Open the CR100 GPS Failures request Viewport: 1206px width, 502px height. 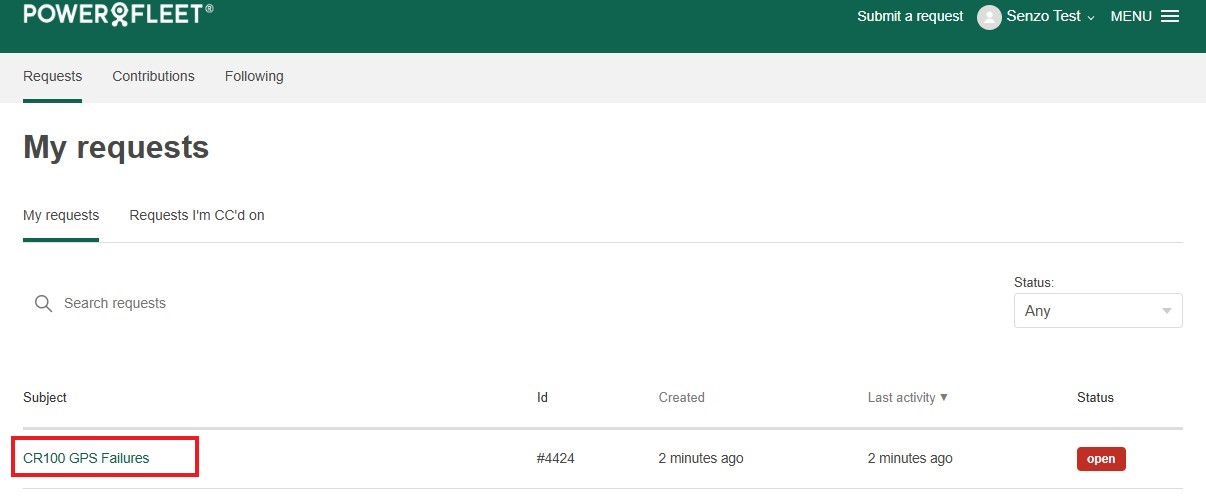(86, 458)
